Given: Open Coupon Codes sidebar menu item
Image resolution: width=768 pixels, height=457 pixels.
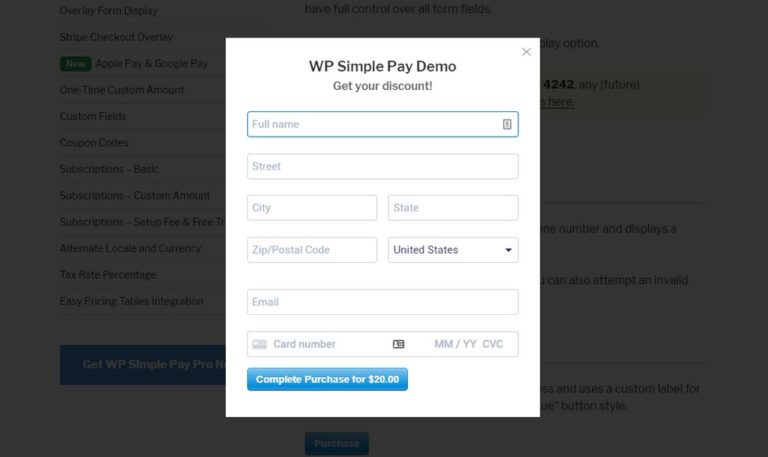Looking at the screenshot, I should pos(94,143).
